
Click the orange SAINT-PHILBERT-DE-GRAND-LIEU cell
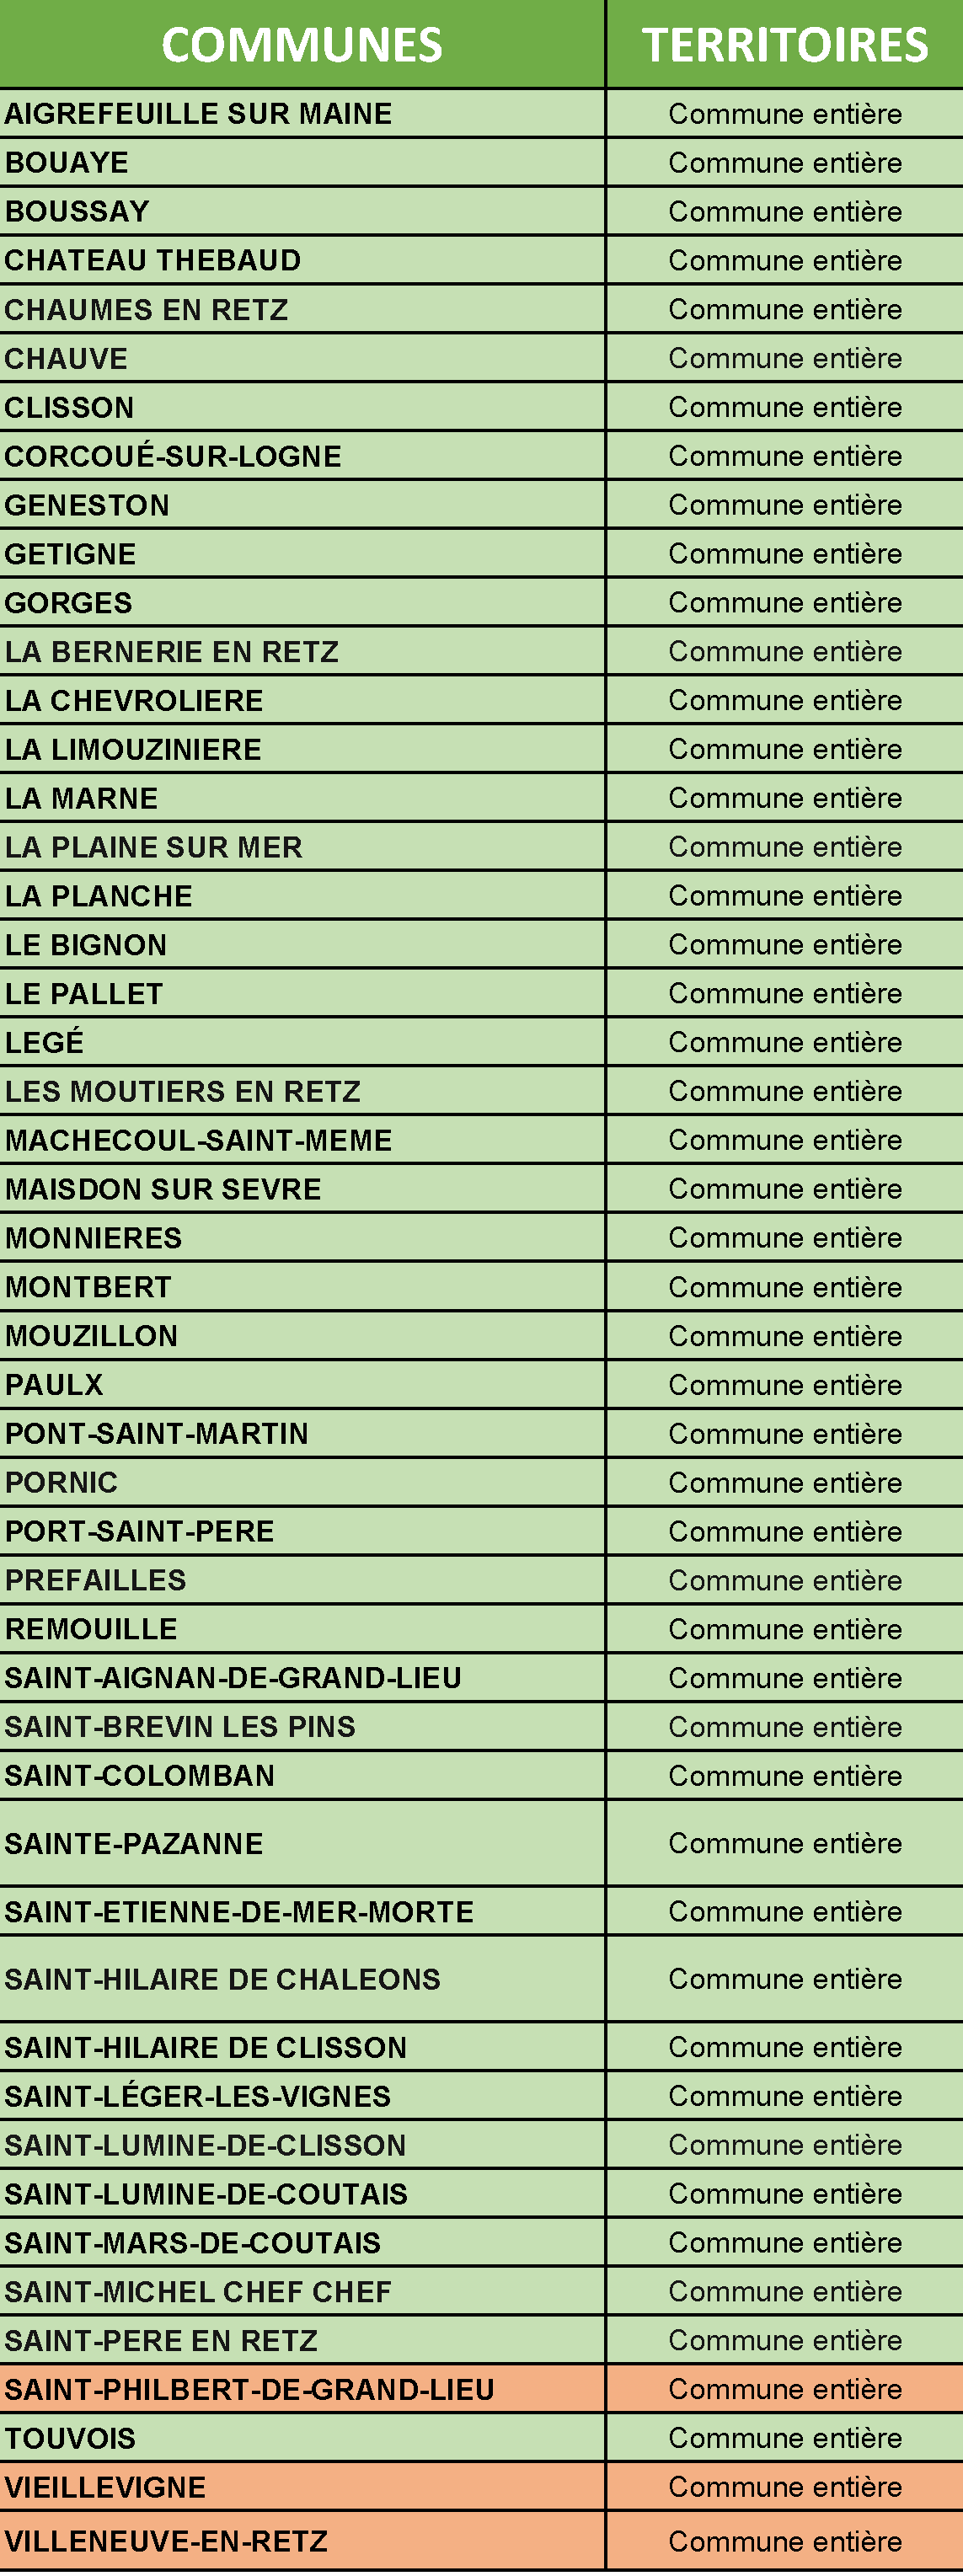pos(250,2390)
